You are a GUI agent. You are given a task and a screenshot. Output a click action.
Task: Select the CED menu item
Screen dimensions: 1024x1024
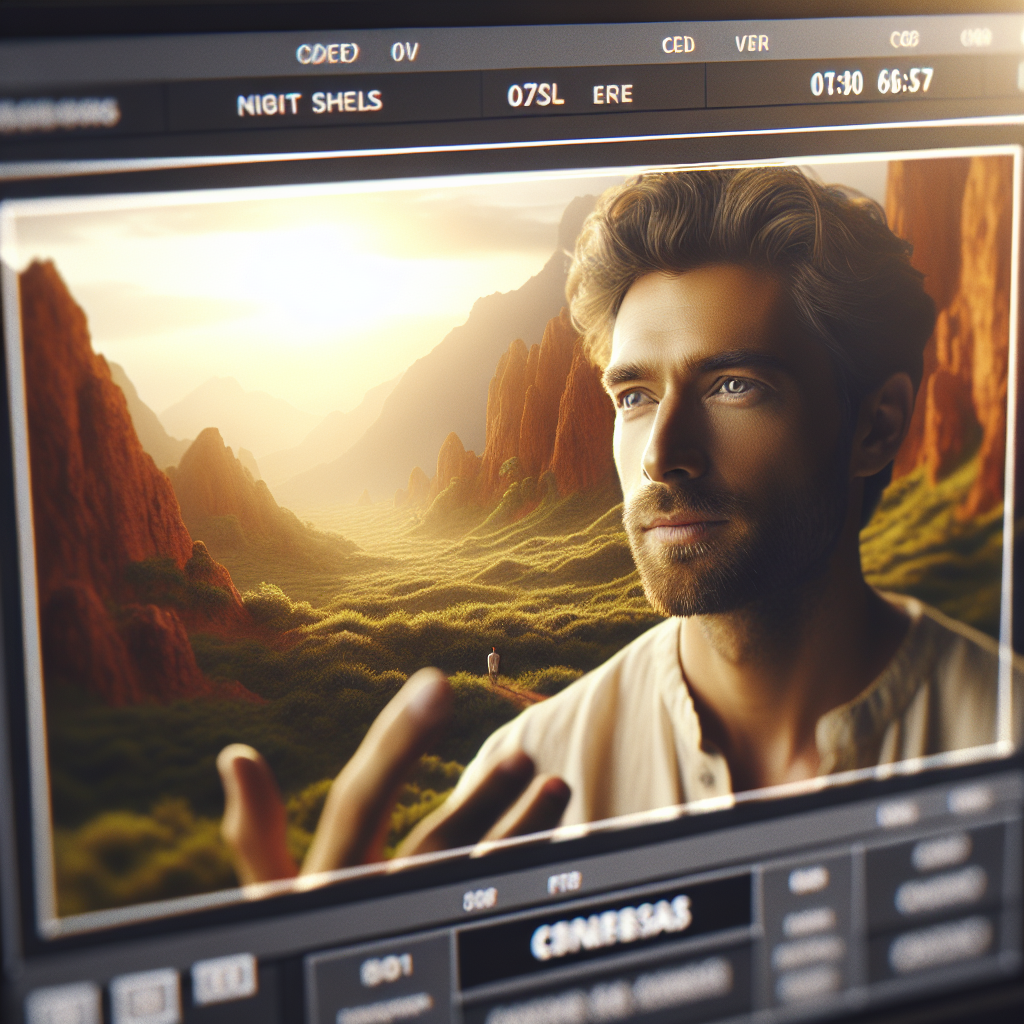[678, 44]
